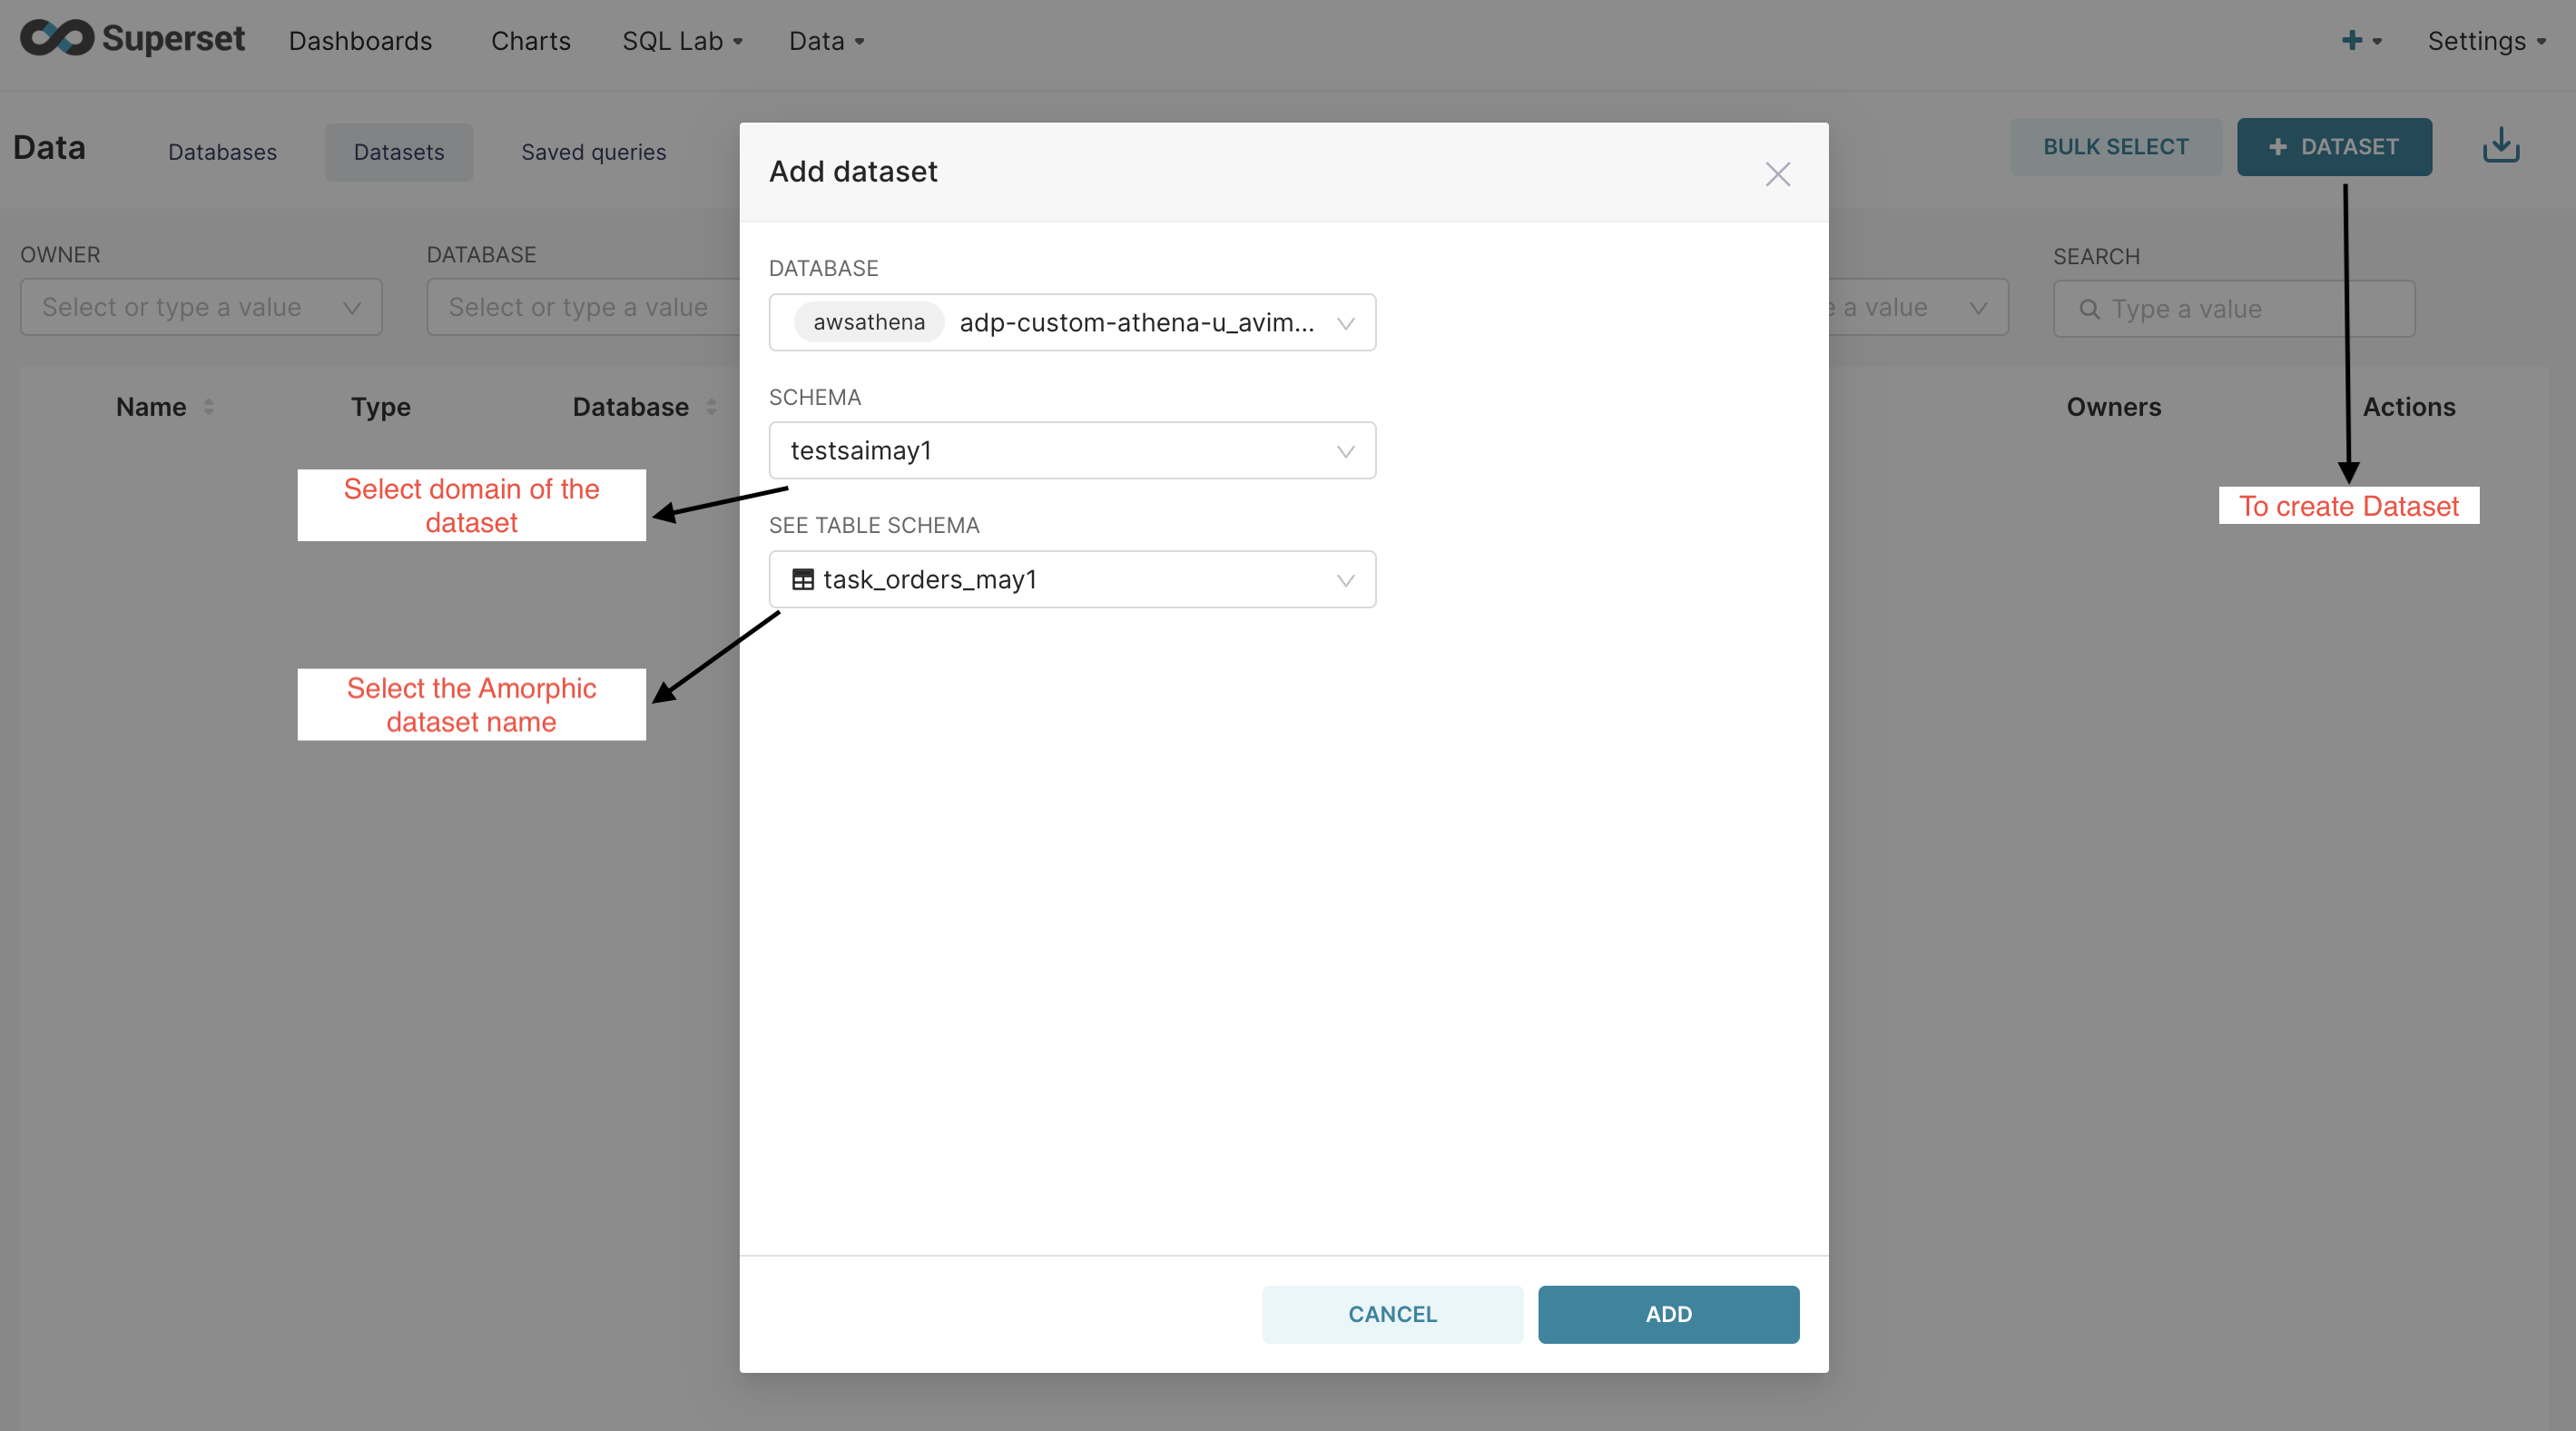Image resolution: width=2576 pixels, height=1431 pixels.
Task: Click the CANCEL button to dismiss
Action: tap(1392, 1313)
